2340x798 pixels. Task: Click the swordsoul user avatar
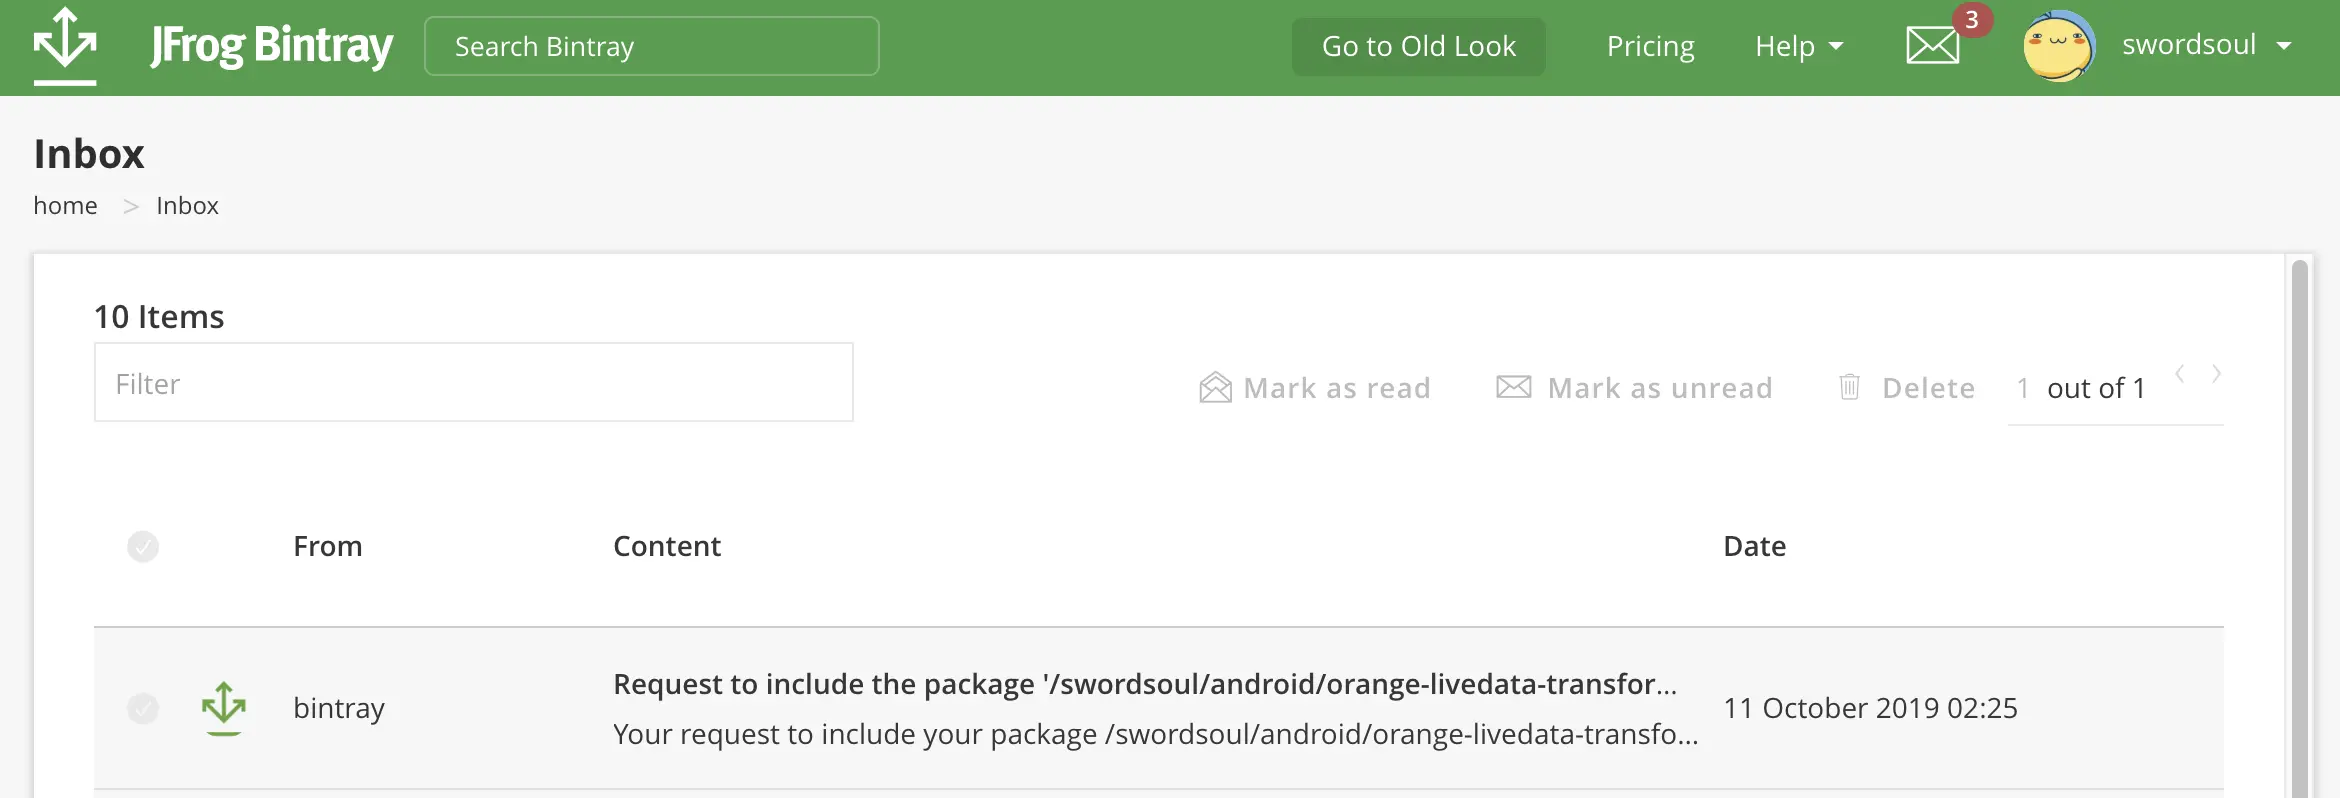[x=2058, y=46]
